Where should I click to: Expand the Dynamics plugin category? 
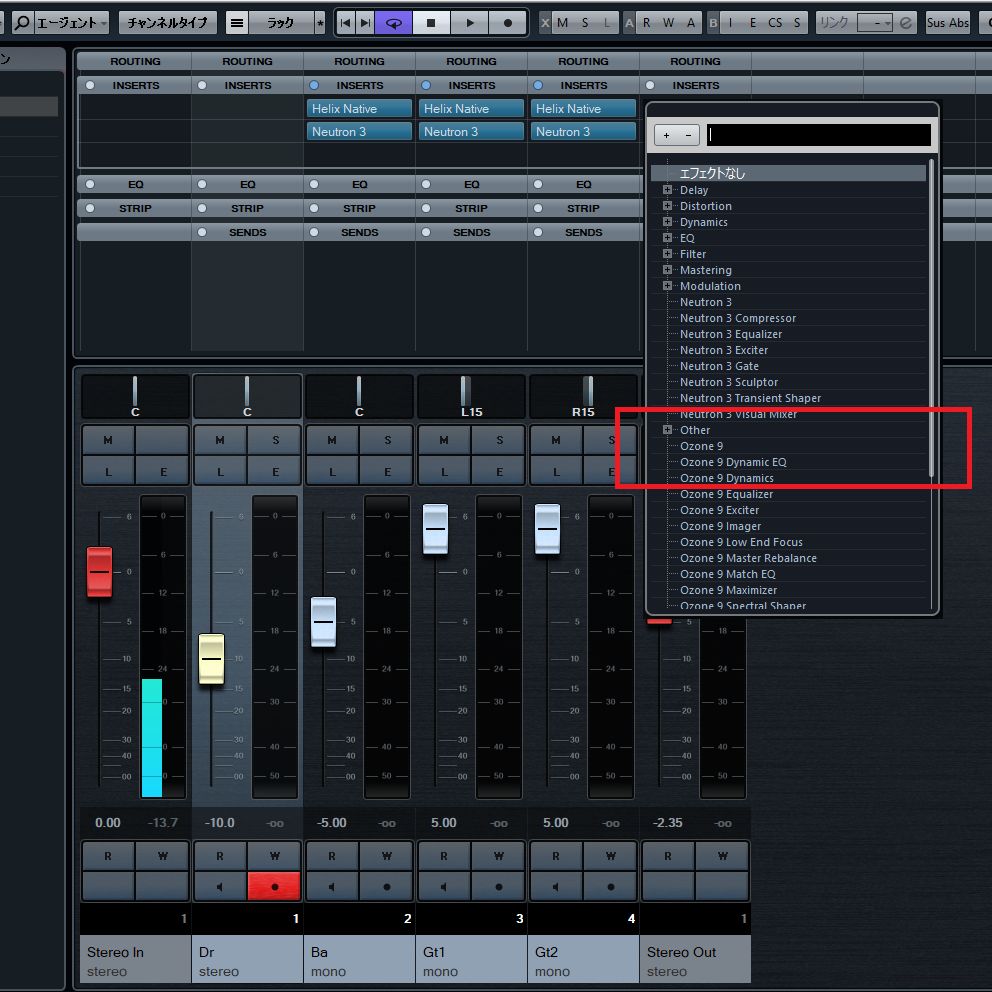click(667, 221)
